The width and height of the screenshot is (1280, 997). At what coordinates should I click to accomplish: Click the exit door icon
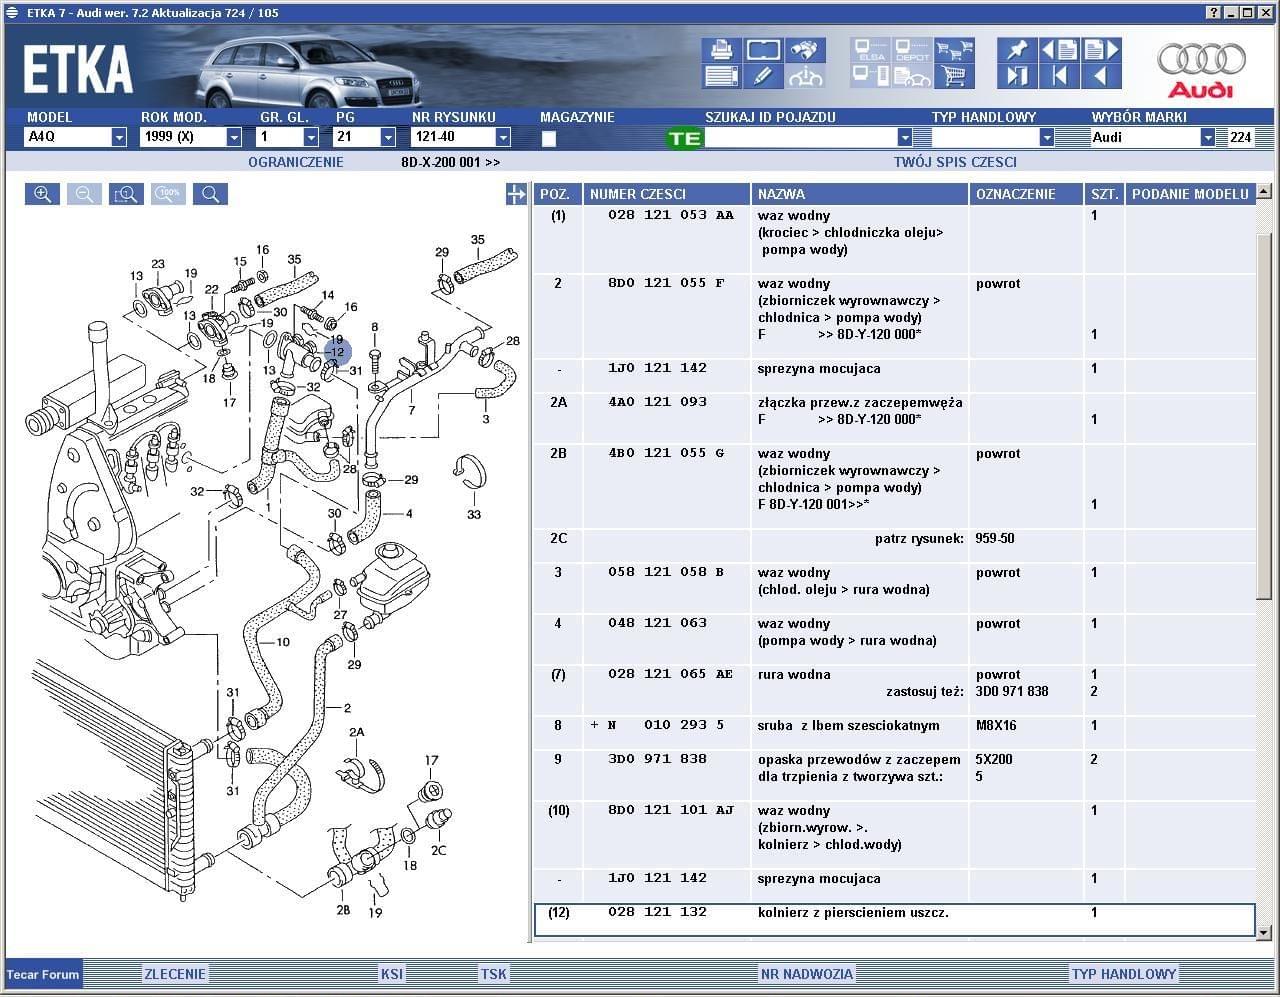click(1017, 76)
